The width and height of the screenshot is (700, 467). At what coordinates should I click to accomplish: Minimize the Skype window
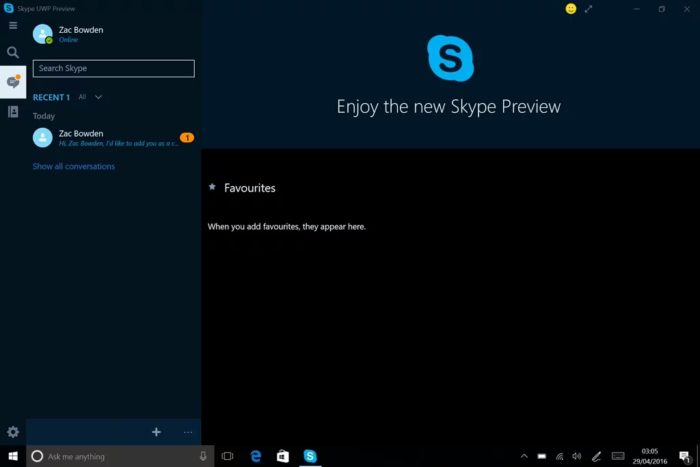637,9
